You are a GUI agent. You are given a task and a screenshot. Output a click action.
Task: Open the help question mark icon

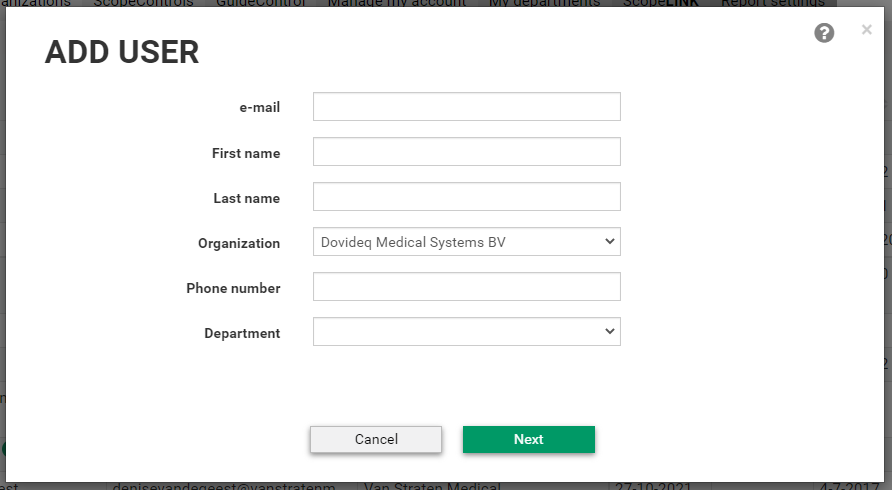point(824,34)
